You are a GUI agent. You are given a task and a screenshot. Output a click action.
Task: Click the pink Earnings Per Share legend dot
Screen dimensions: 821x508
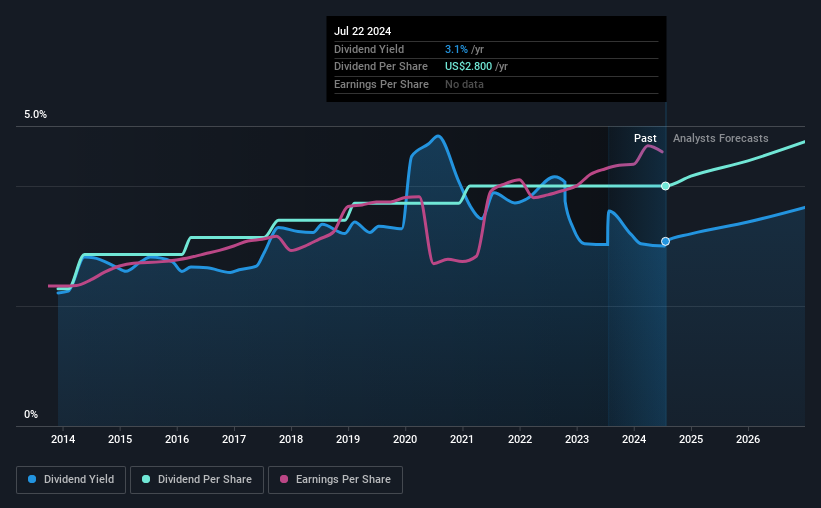pyautogui.click(x=284, y=479)
